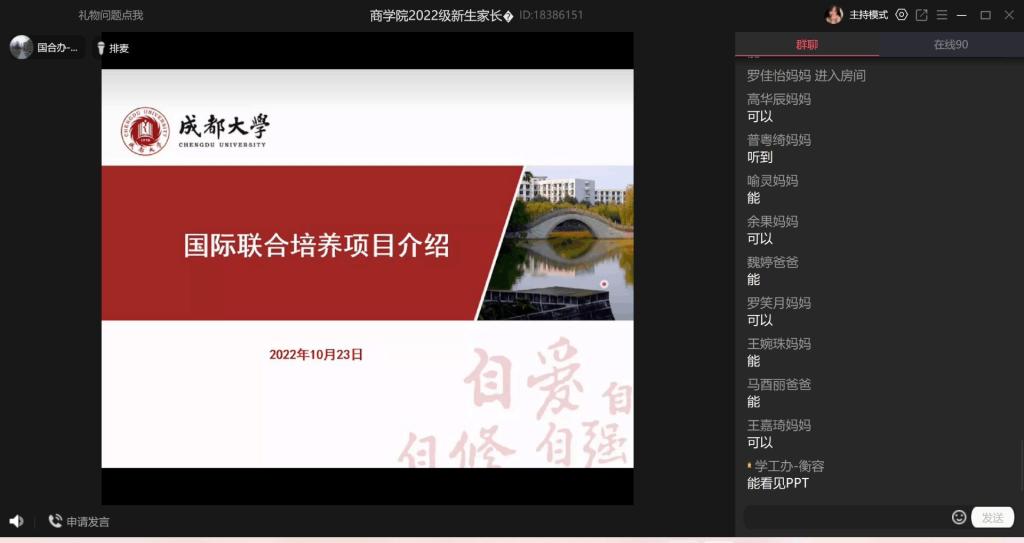Click the 排麦 microphone queue button
This screenshot has width=1024, height=543.
113,48
